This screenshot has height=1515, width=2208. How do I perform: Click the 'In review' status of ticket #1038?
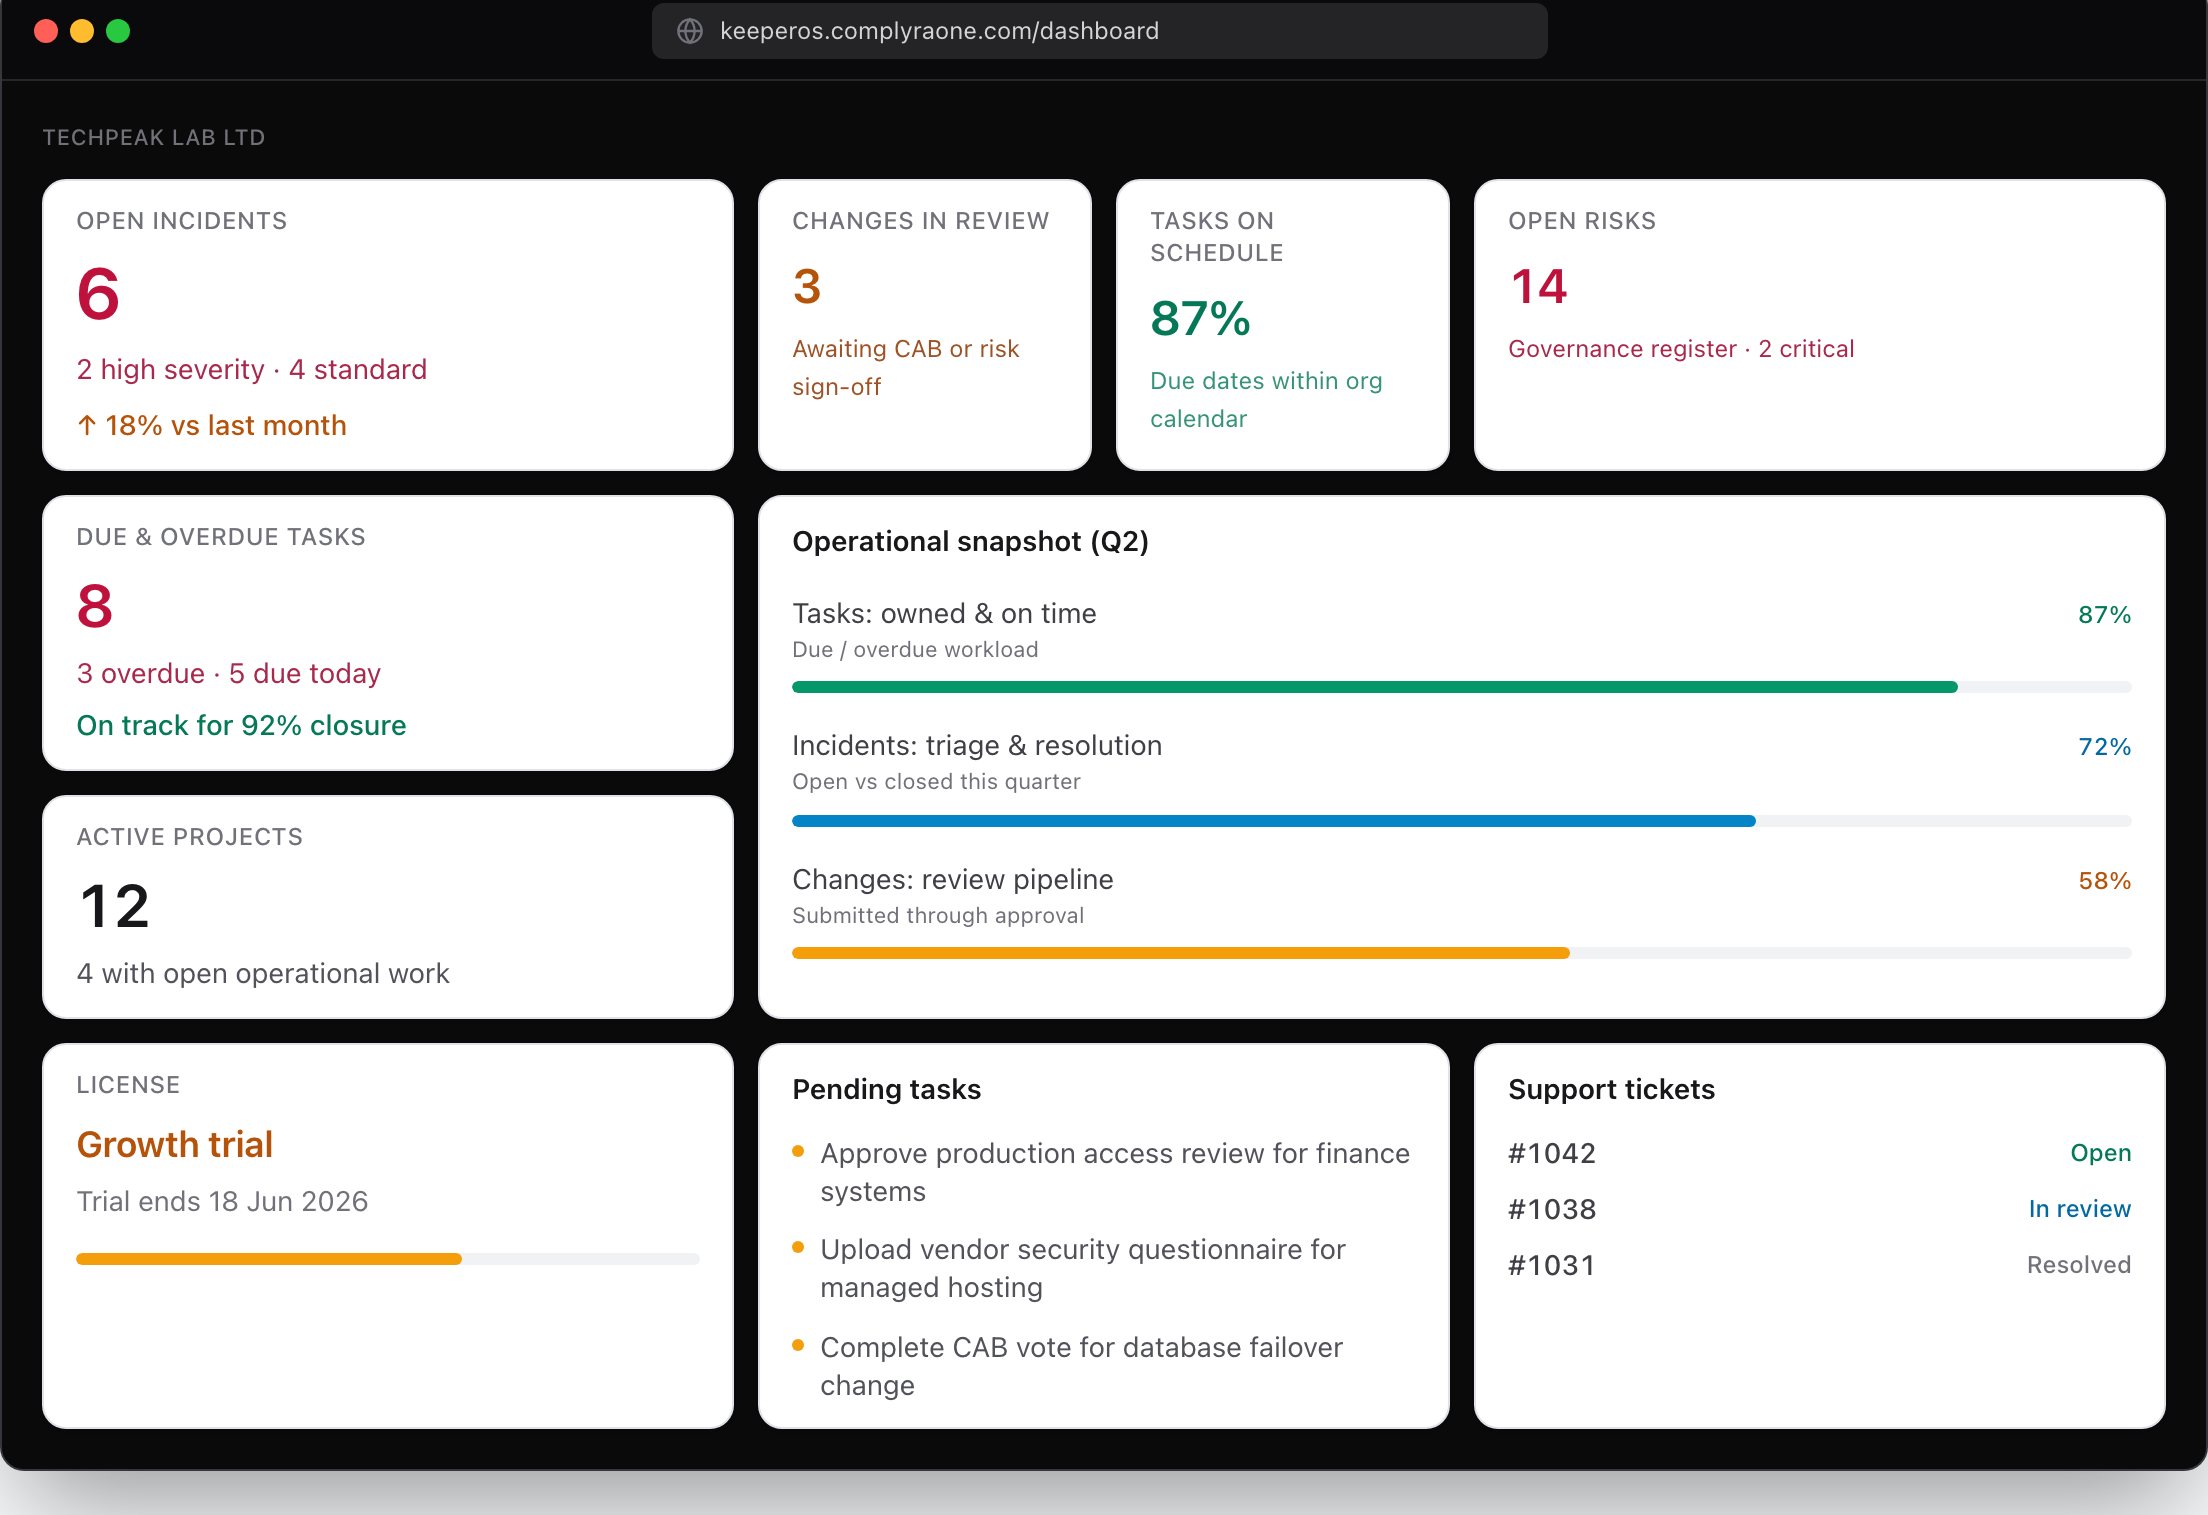tap(2079, 1209)
